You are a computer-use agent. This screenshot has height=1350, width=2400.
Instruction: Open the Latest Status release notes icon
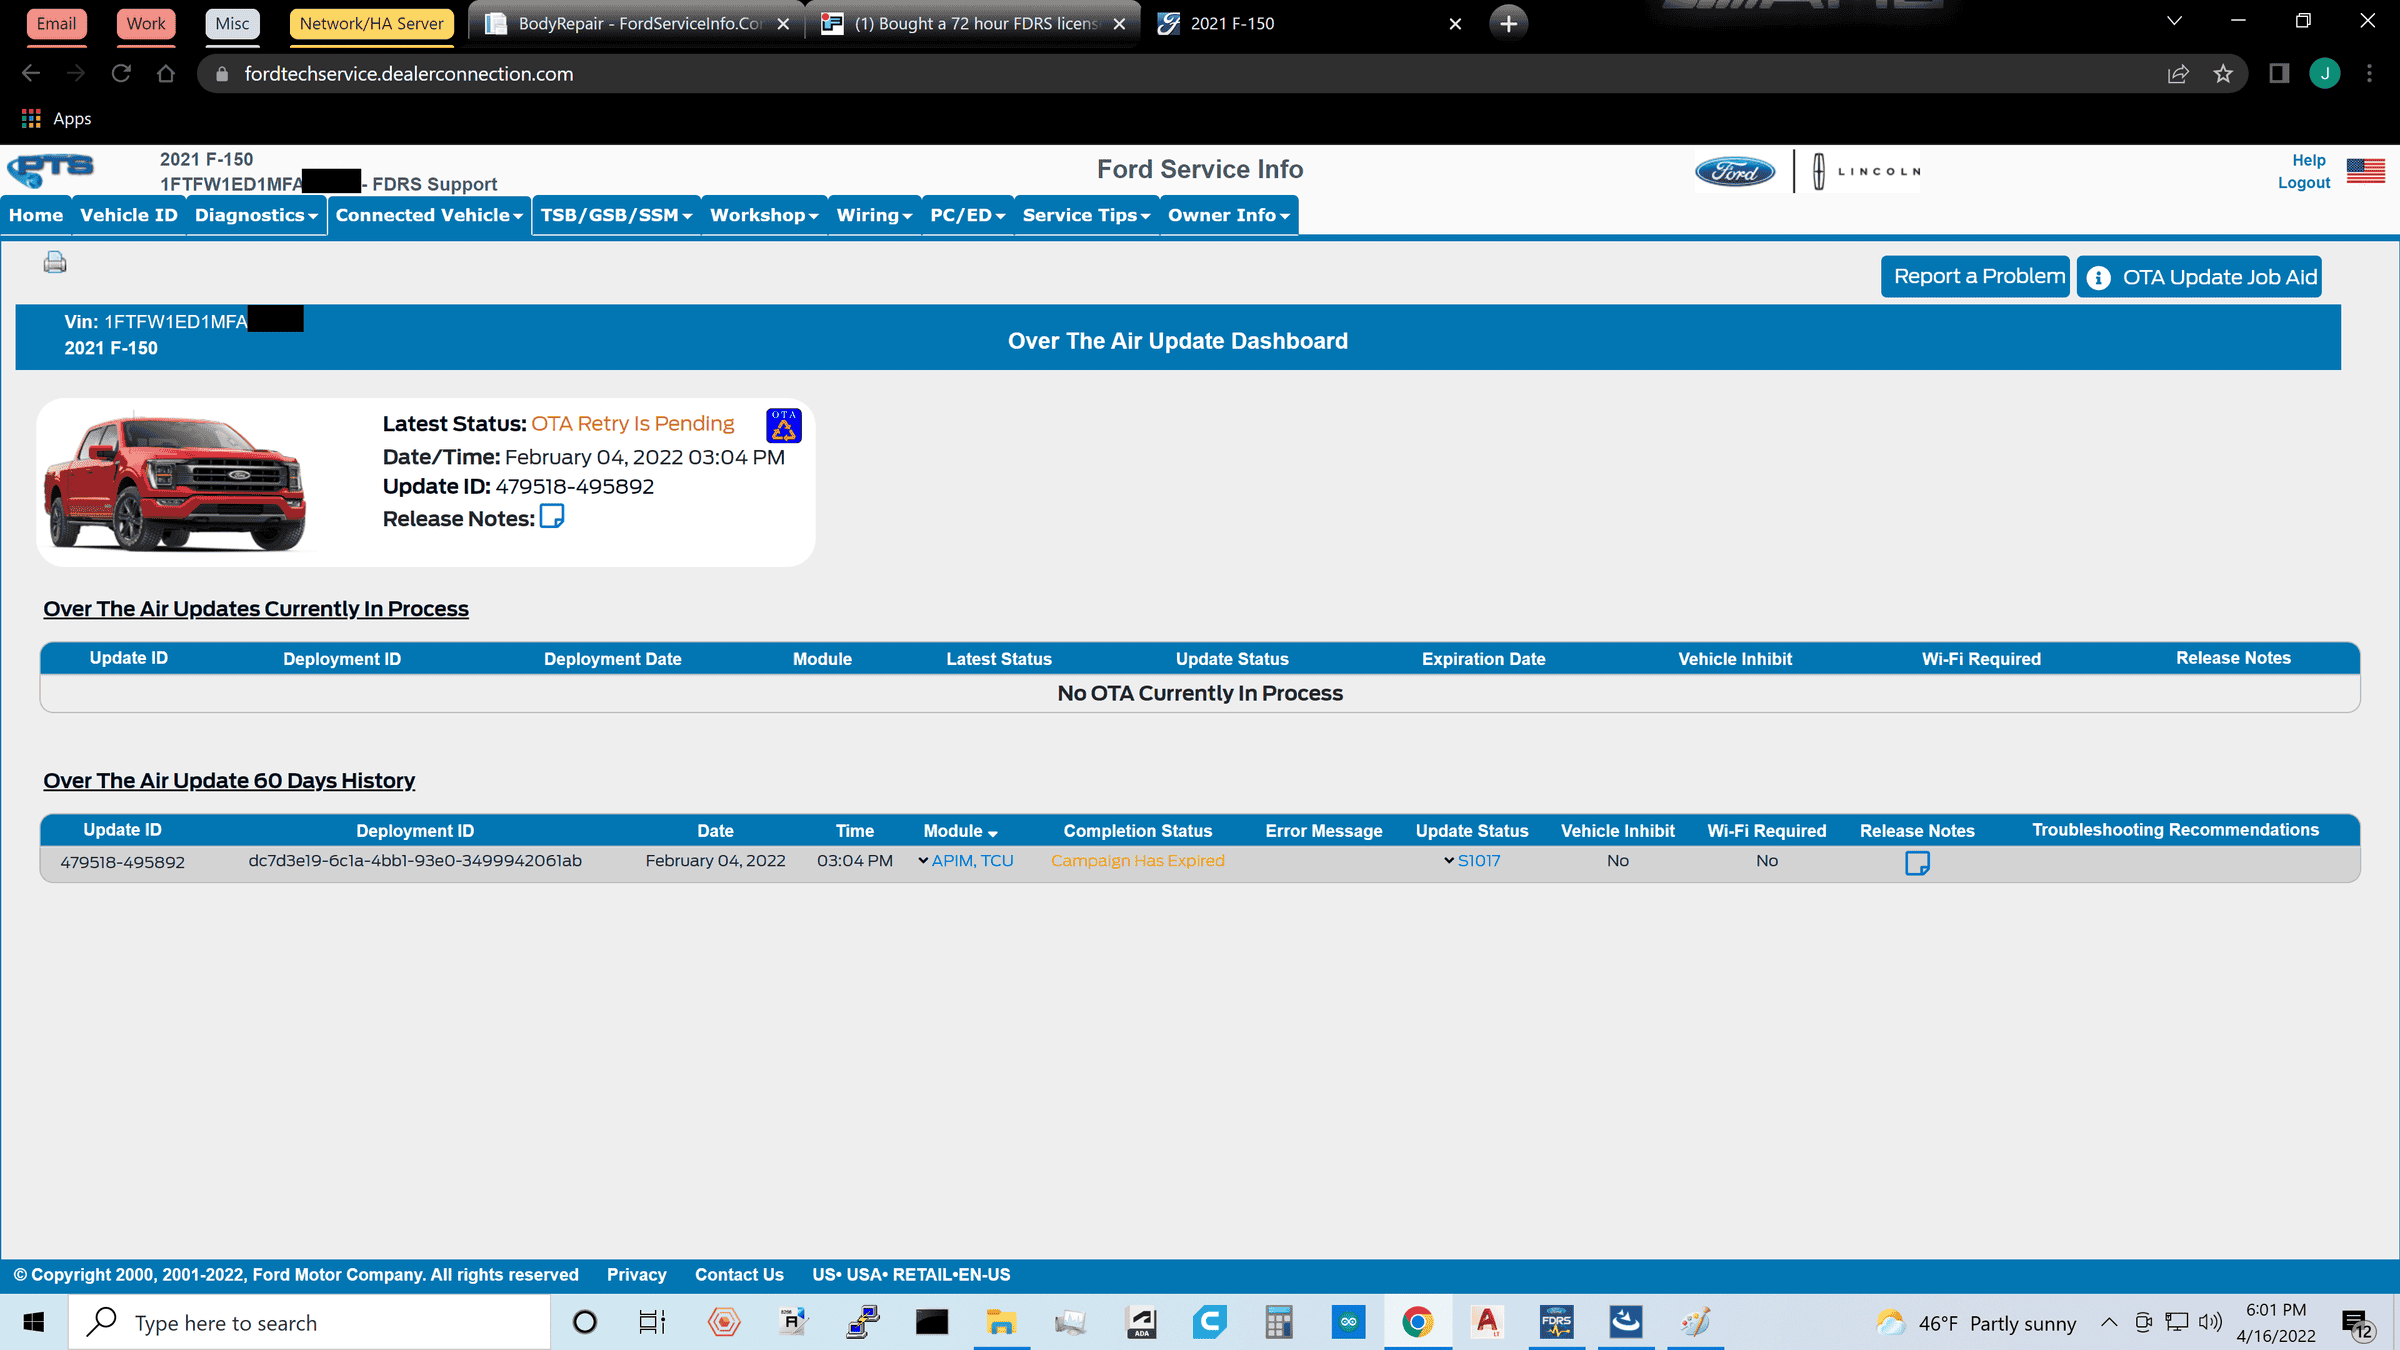pyautogui.click(x=551, y=517)
